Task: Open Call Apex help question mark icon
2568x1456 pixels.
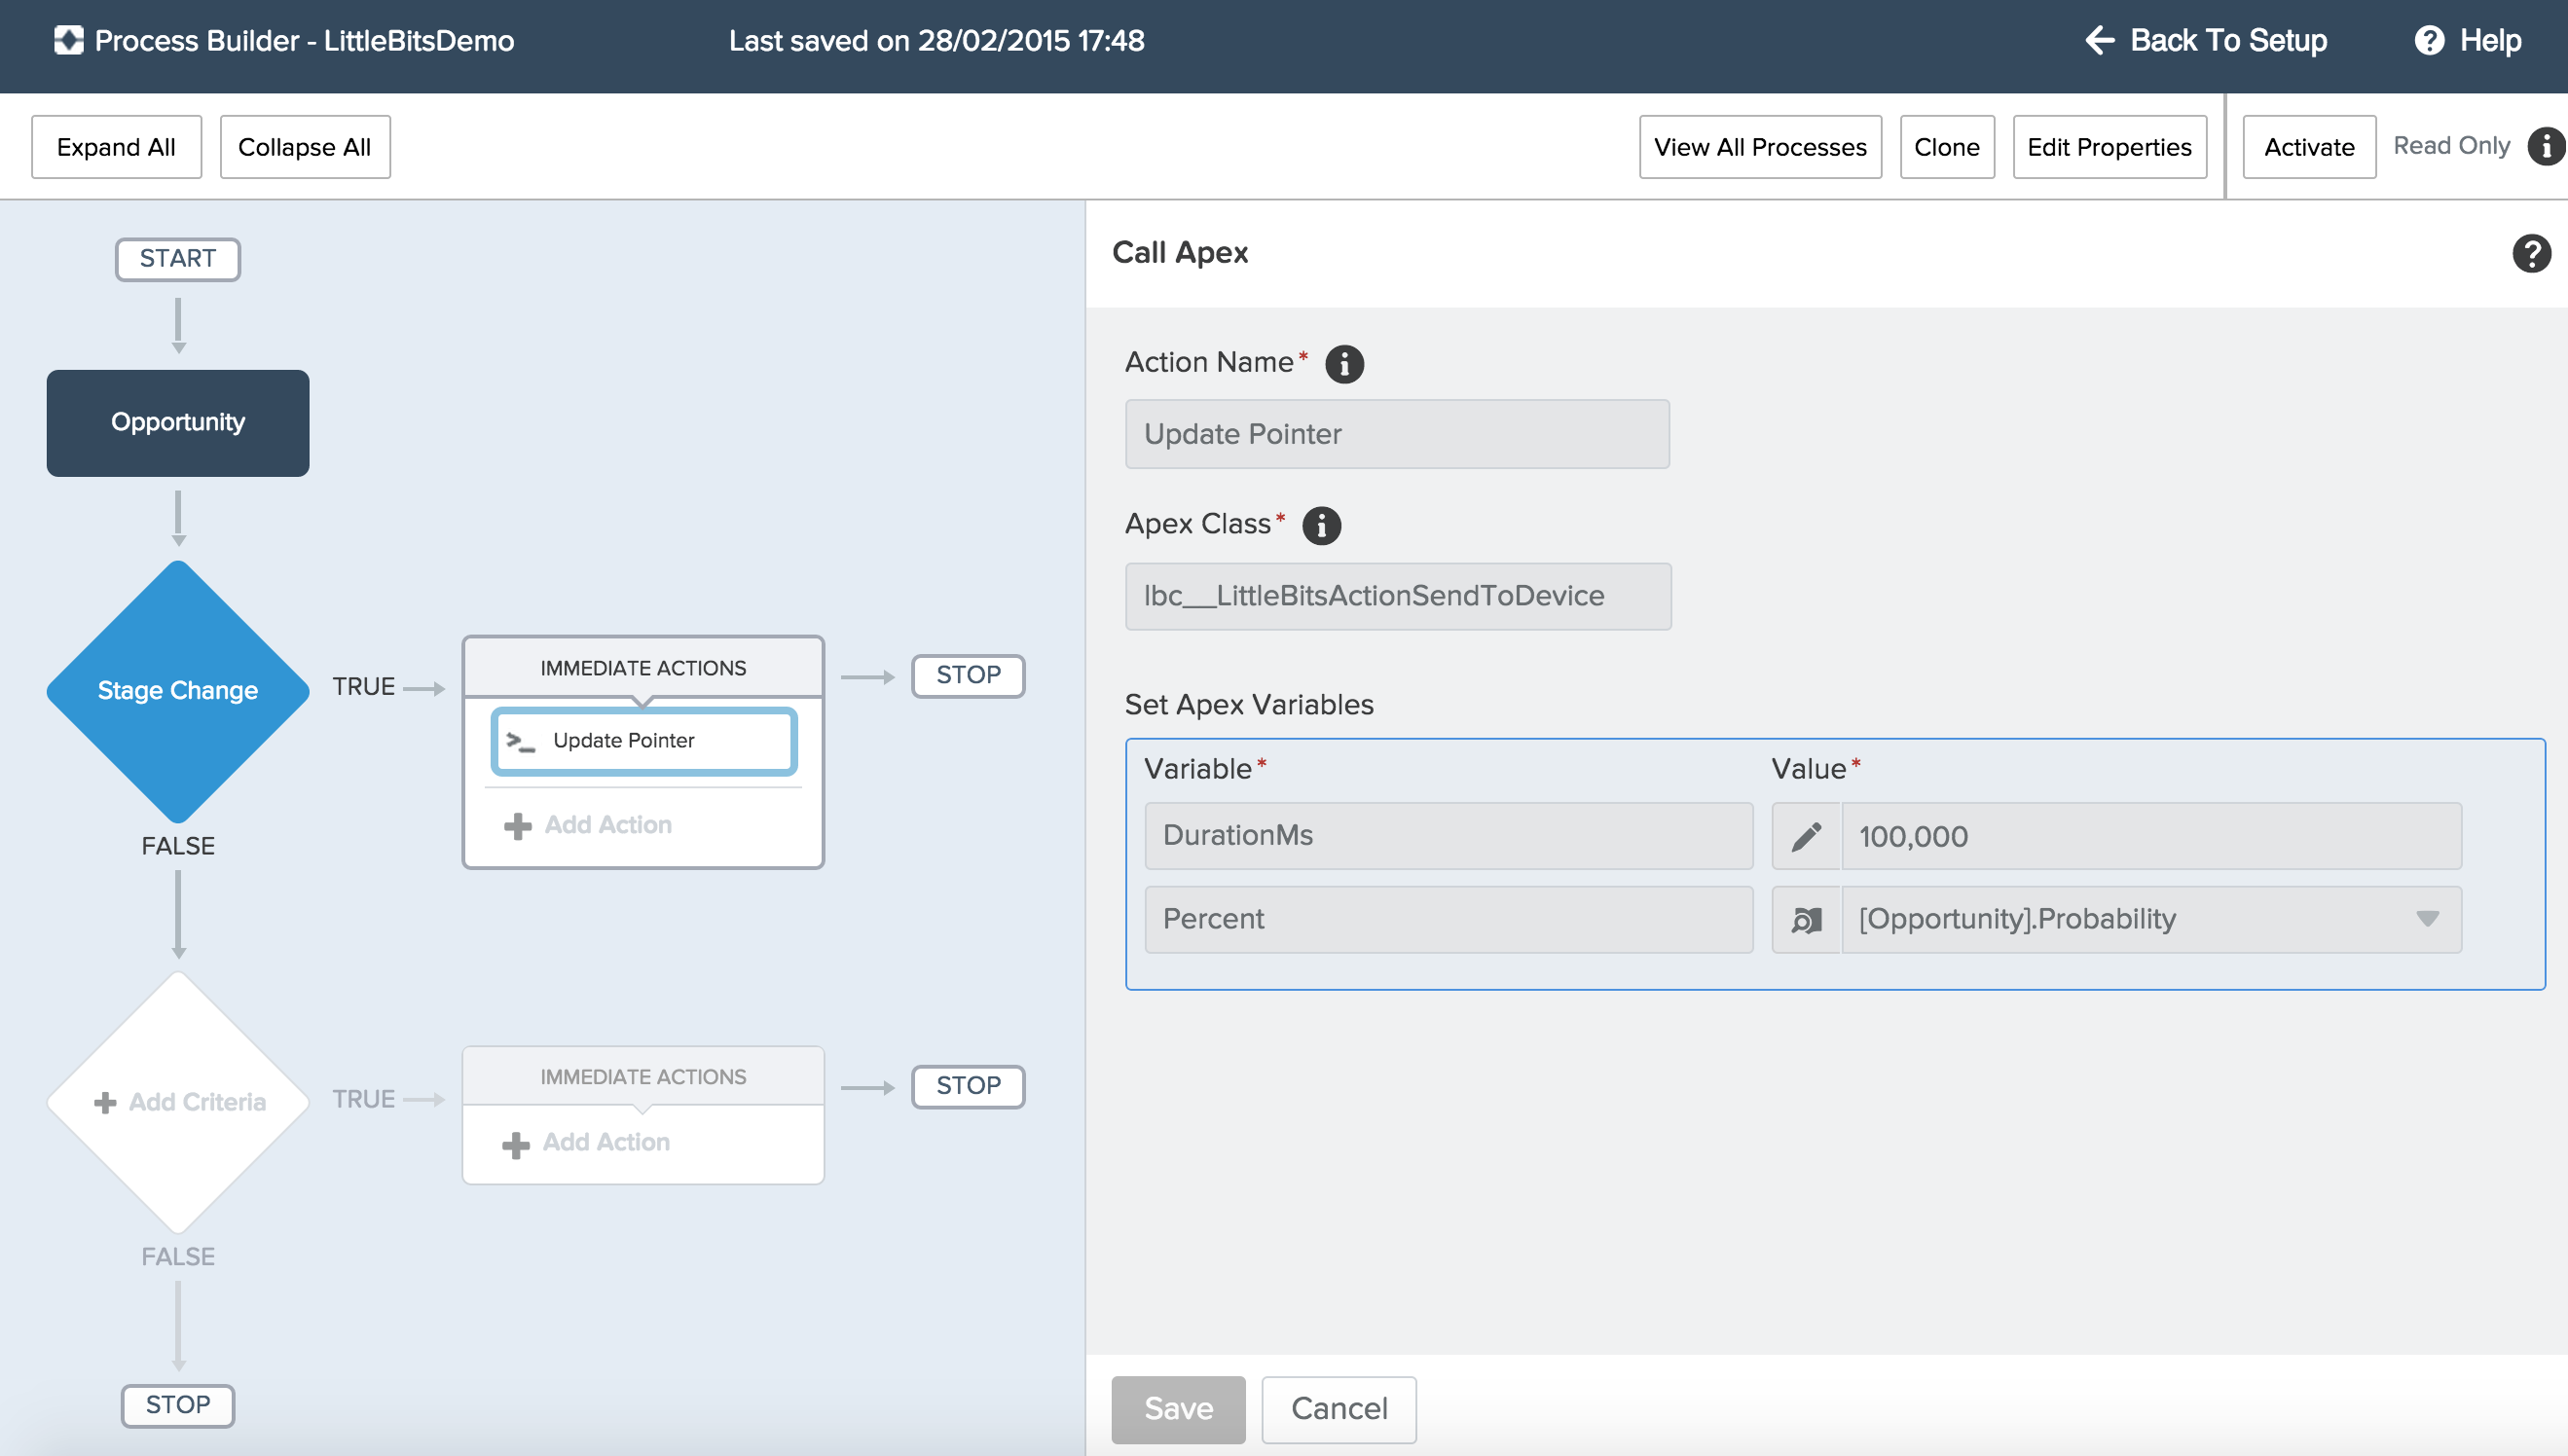Action: click(2531, 253)
